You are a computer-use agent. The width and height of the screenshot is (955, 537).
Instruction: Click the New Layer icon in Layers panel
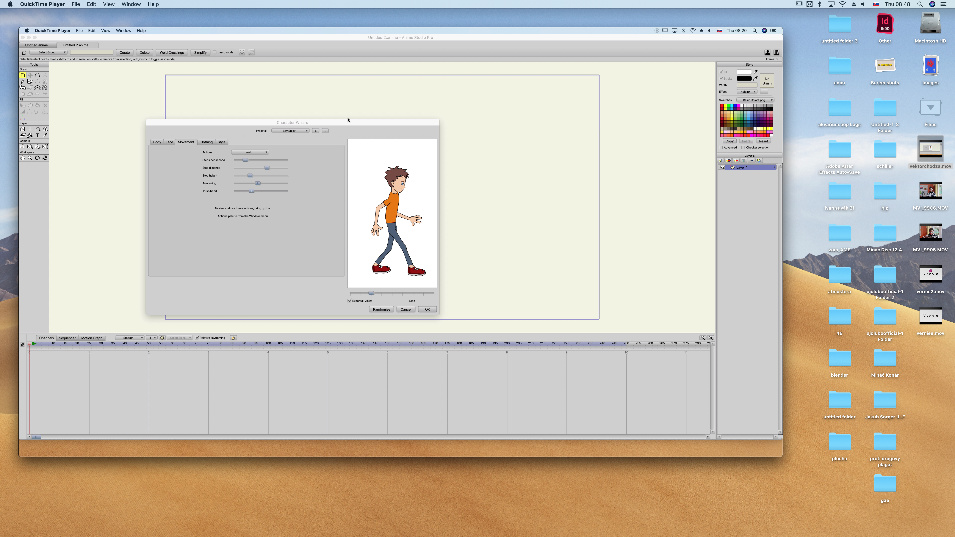click(722, 161)
